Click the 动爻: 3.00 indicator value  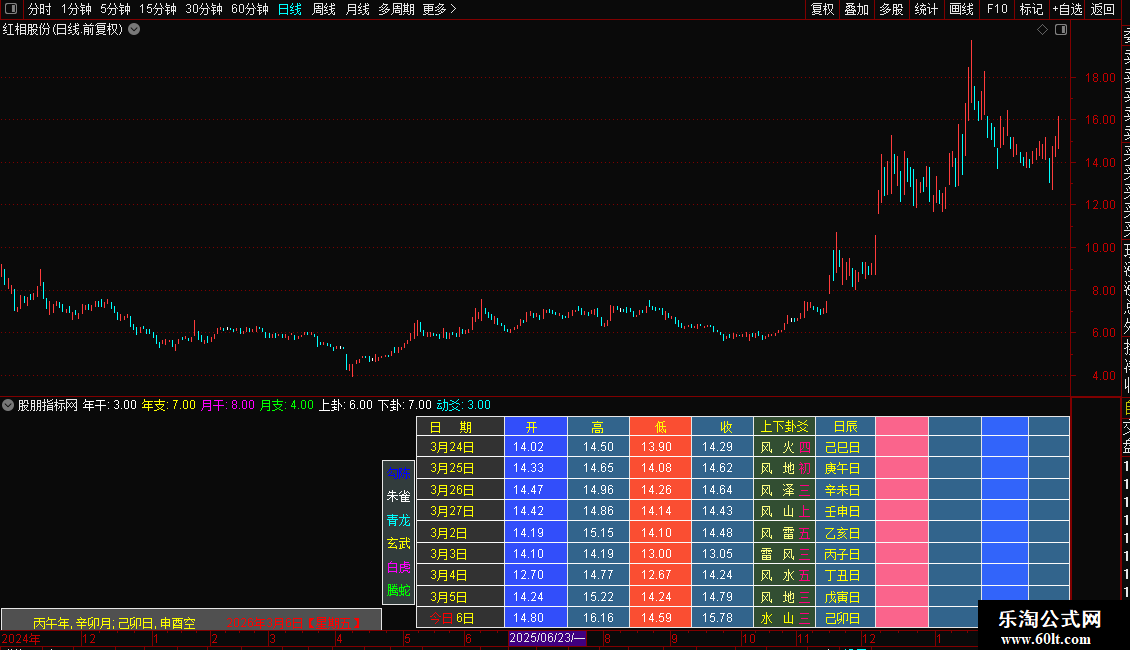[463, 405]
